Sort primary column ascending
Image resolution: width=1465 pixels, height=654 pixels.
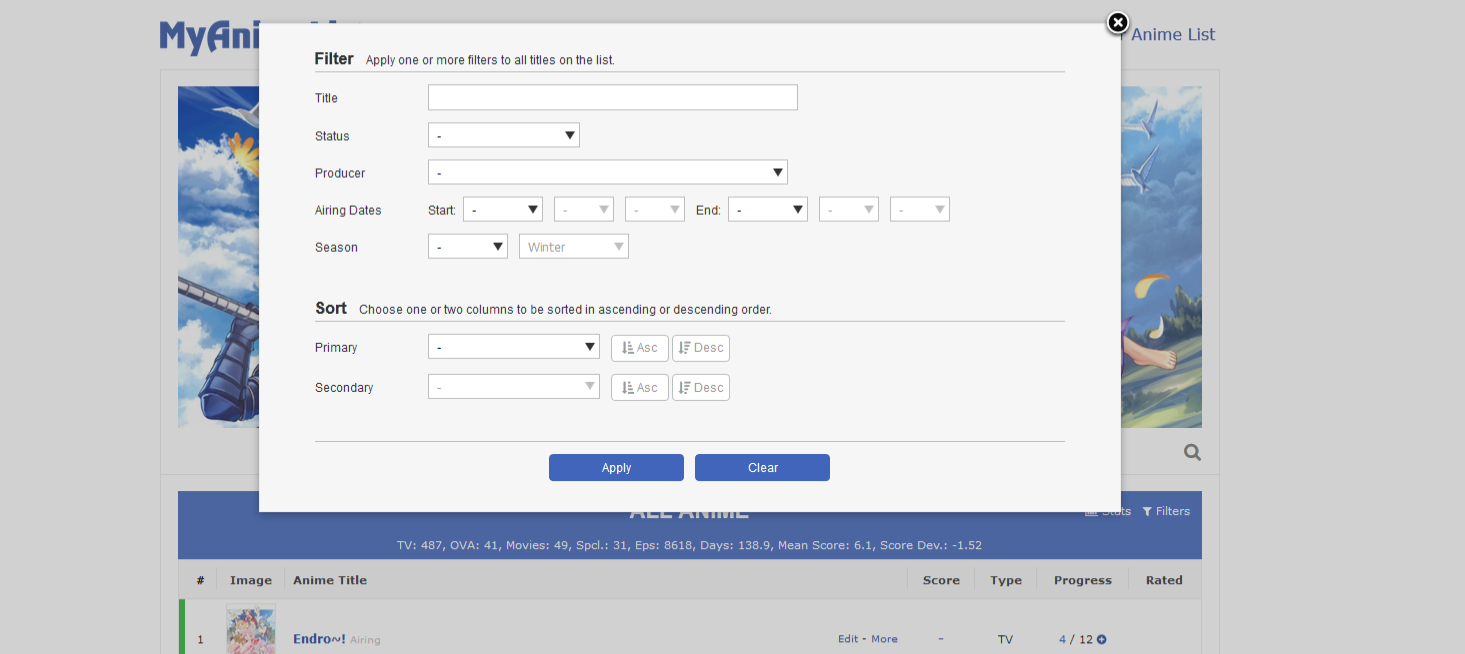639,348
